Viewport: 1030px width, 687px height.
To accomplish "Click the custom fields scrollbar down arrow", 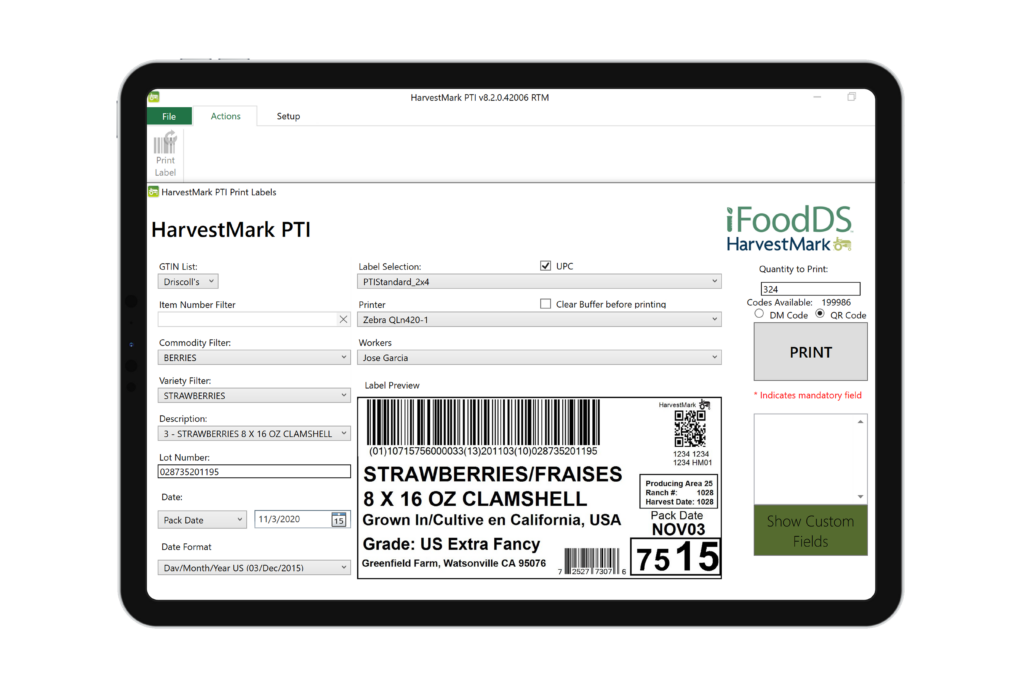I will pos(860,497).
